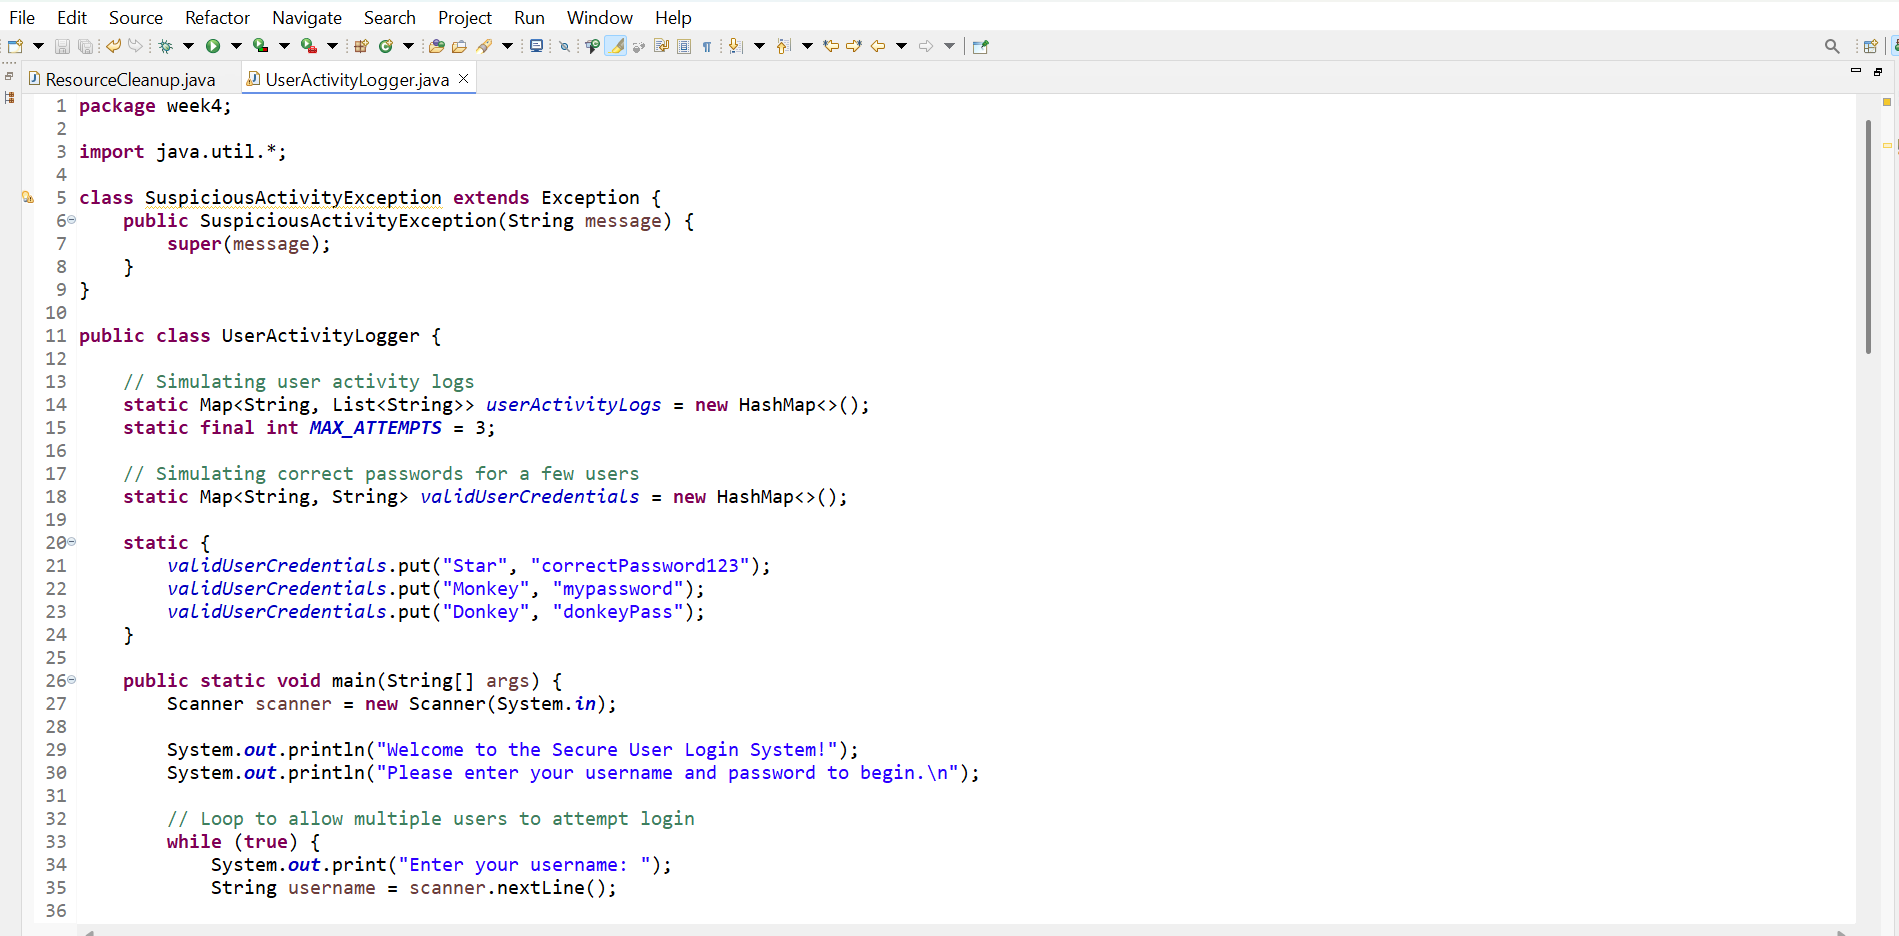
Task: Go to the Next Edit Location
Action: point(853,46)
